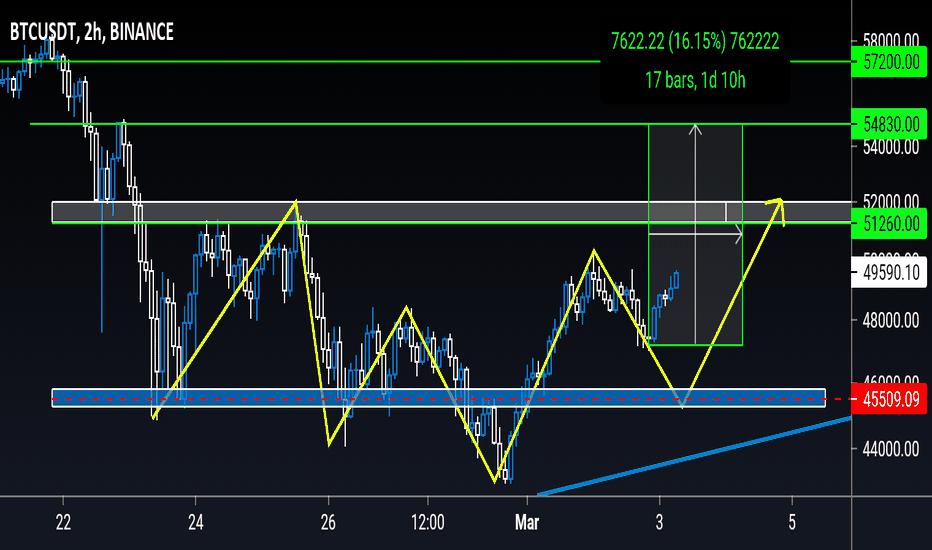The width and height of the screenshot is (932, 550).
Task: Click the 3 date label on time axis
Action: (x=659, y=523)
